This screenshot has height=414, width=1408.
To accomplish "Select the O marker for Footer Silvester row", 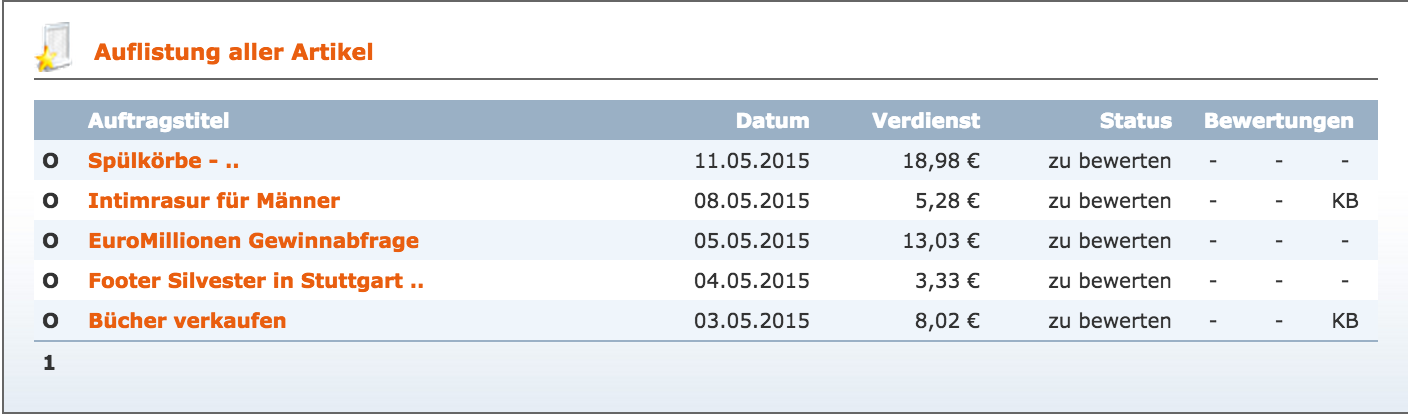I will [50, 281].
